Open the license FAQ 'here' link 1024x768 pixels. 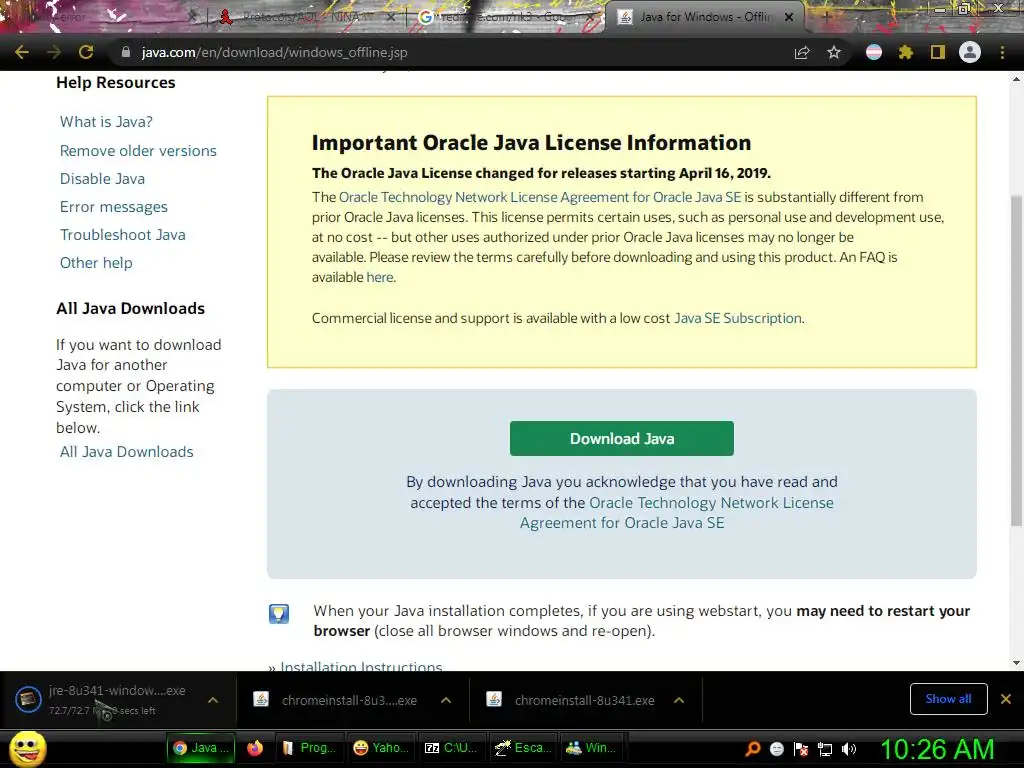[379, 277]
